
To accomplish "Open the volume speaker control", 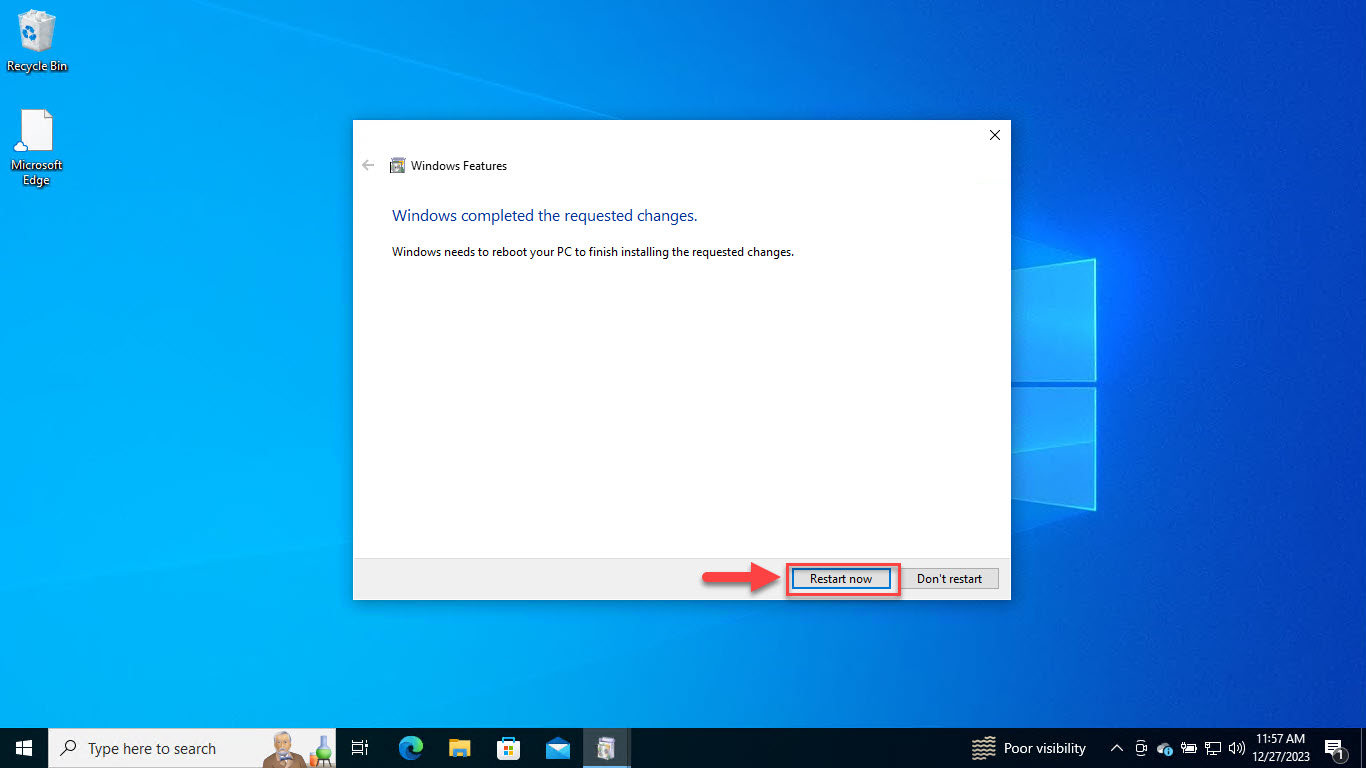I will point(1236,748).
